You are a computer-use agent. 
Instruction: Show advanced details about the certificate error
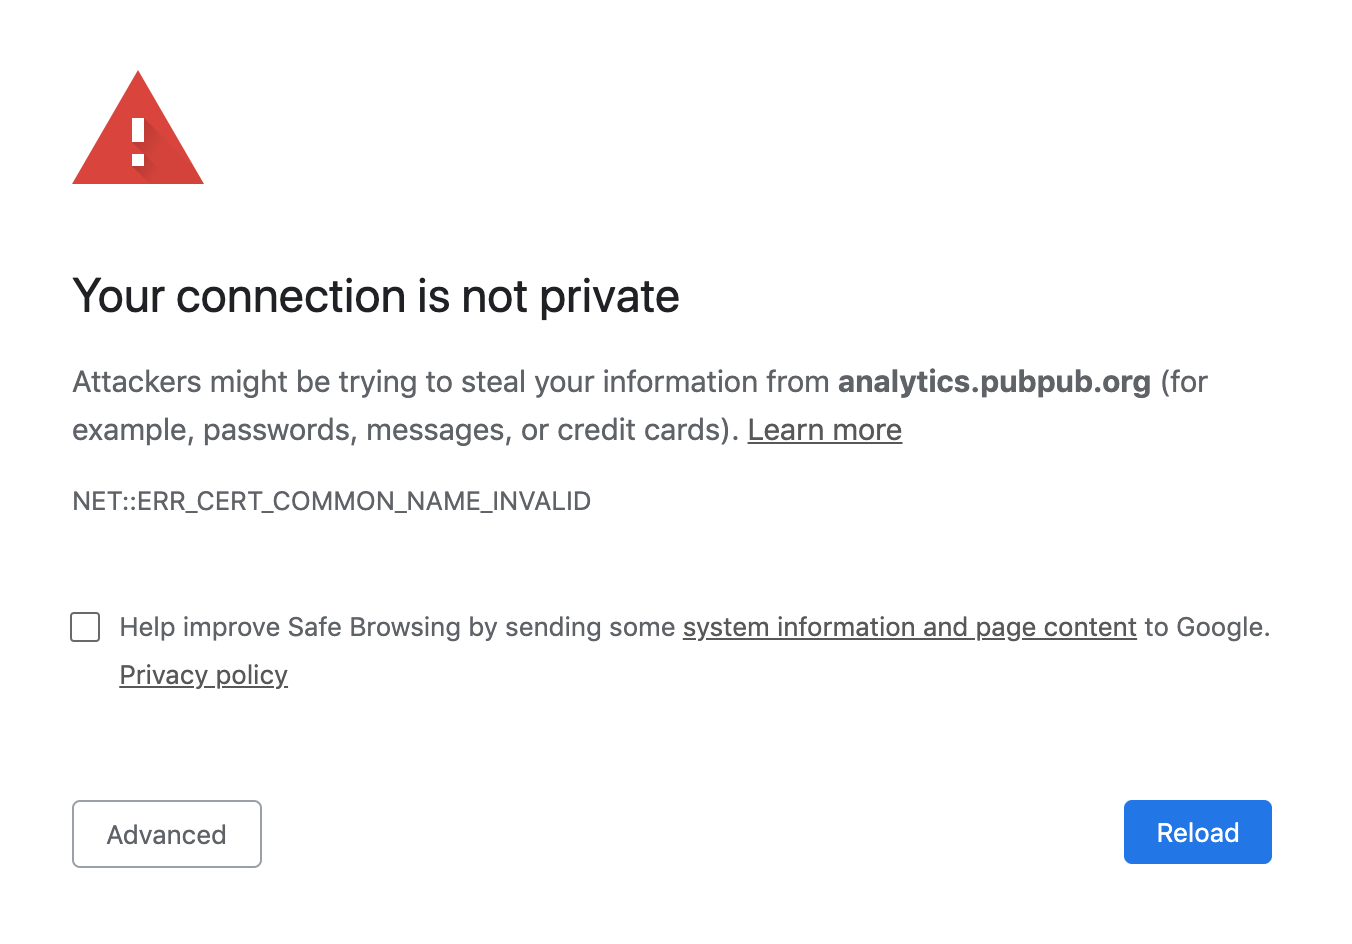[x=166, y=834]
